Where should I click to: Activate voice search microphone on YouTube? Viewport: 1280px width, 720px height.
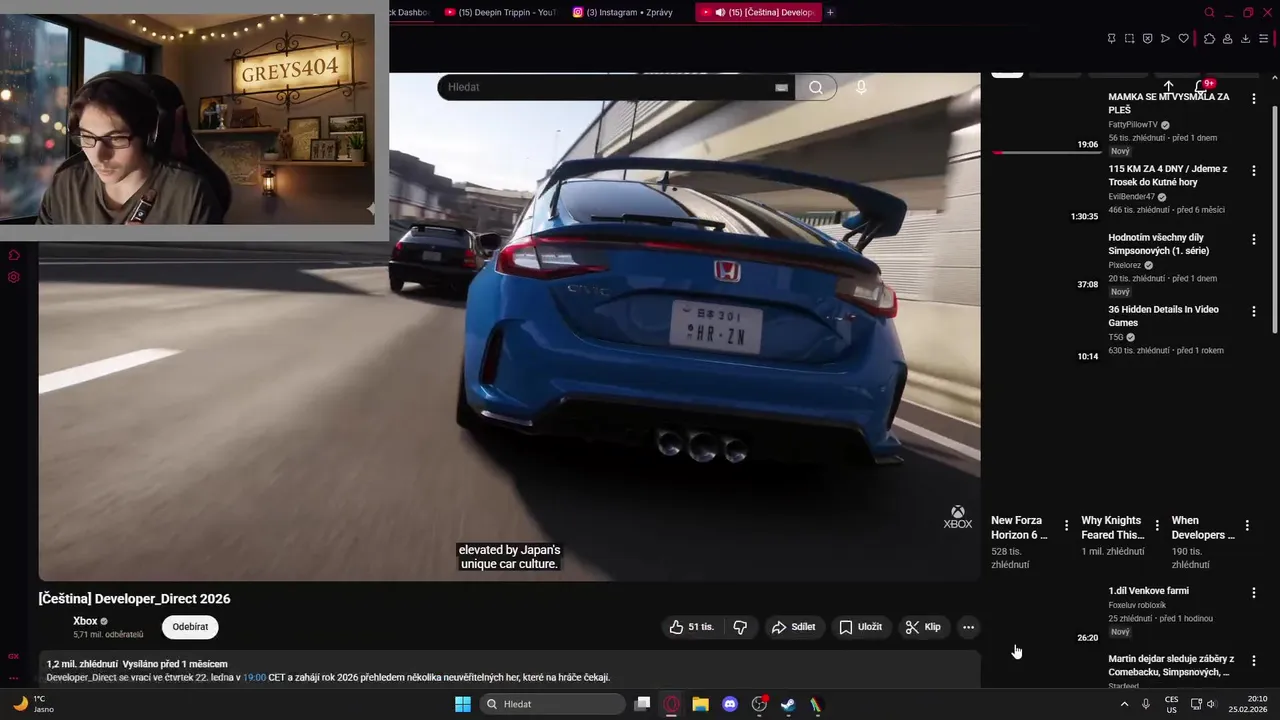861,87
